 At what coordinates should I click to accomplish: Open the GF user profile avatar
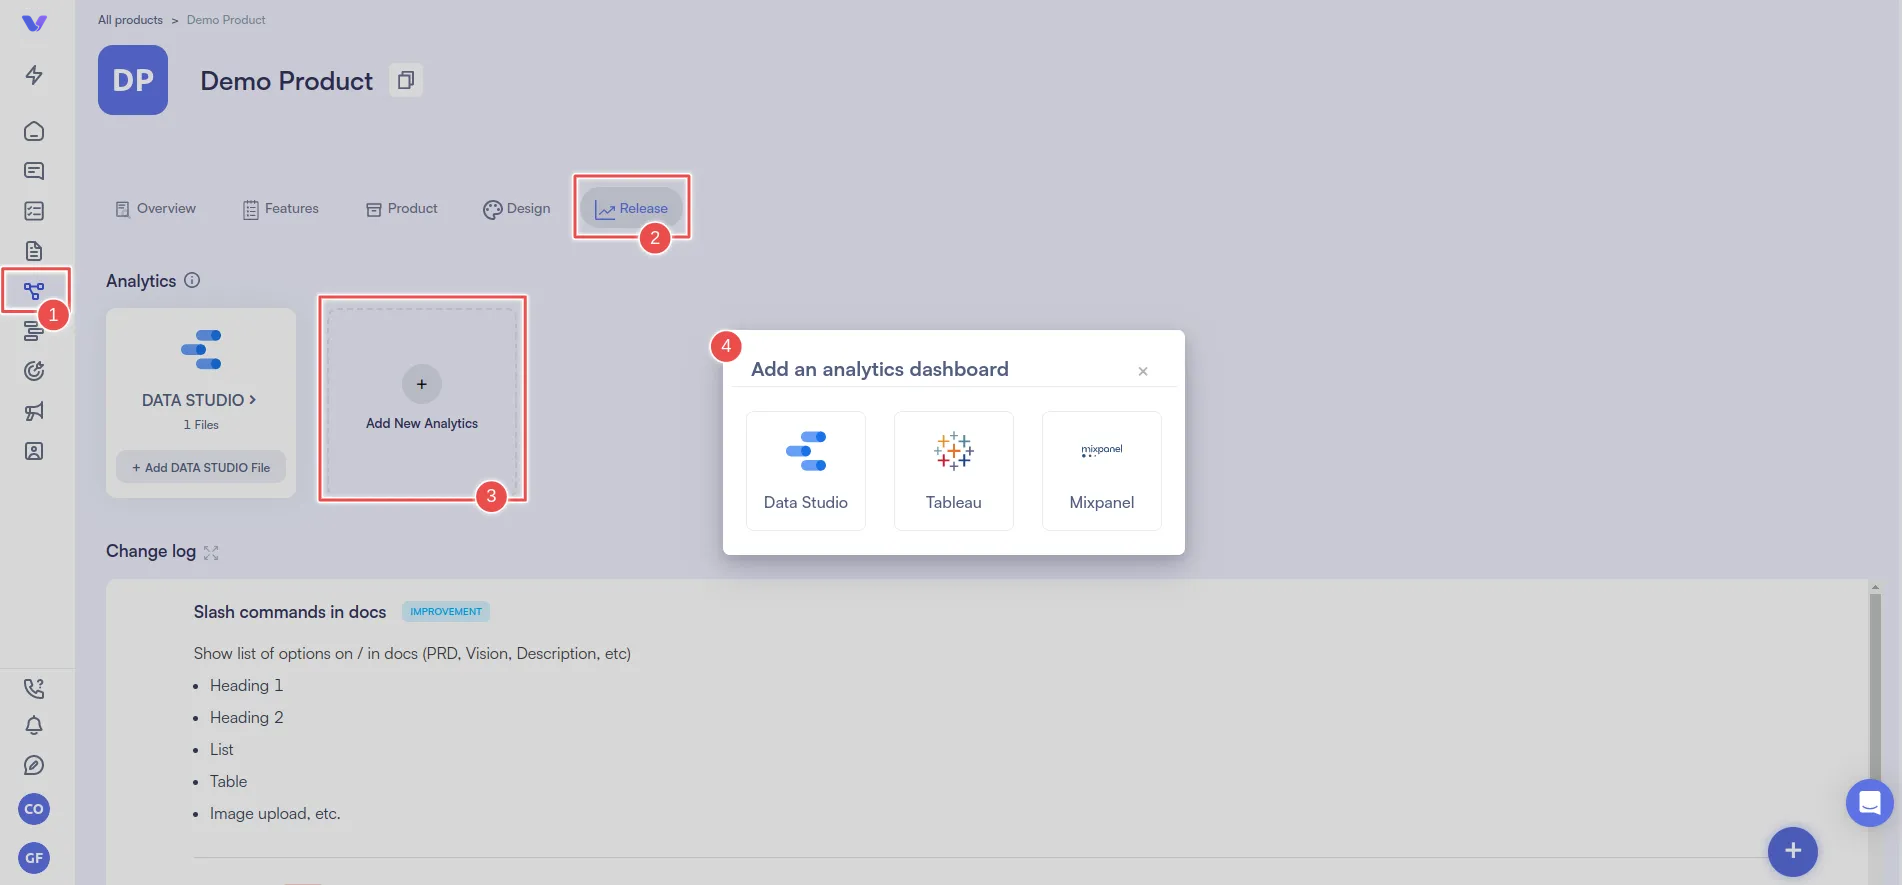click(34, 858)
